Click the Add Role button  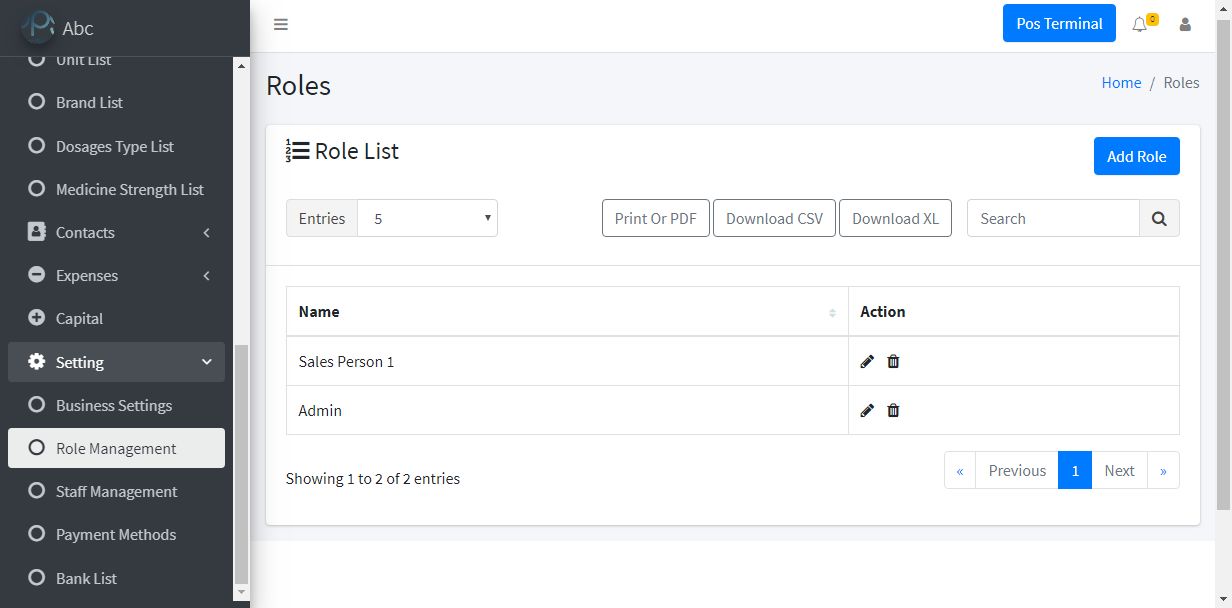point(1136,156)
